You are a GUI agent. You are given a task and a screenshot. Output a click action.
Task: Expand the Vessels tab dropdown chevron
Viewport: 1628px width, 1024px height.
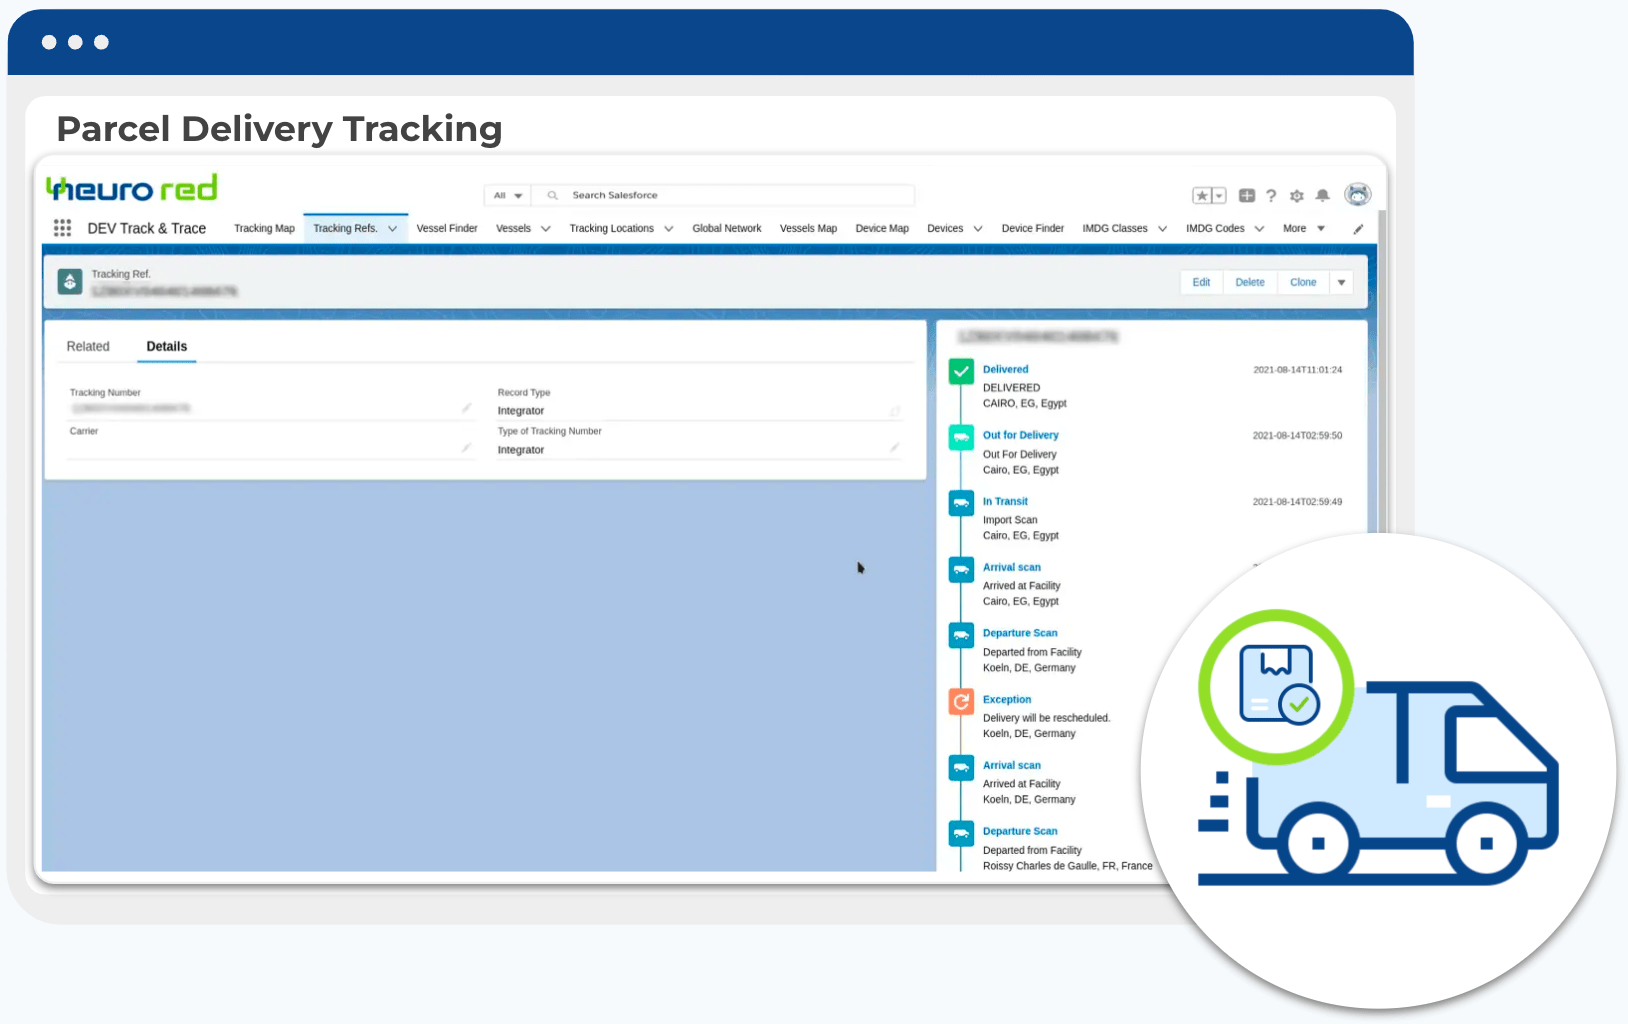click(x=546, y=229)
